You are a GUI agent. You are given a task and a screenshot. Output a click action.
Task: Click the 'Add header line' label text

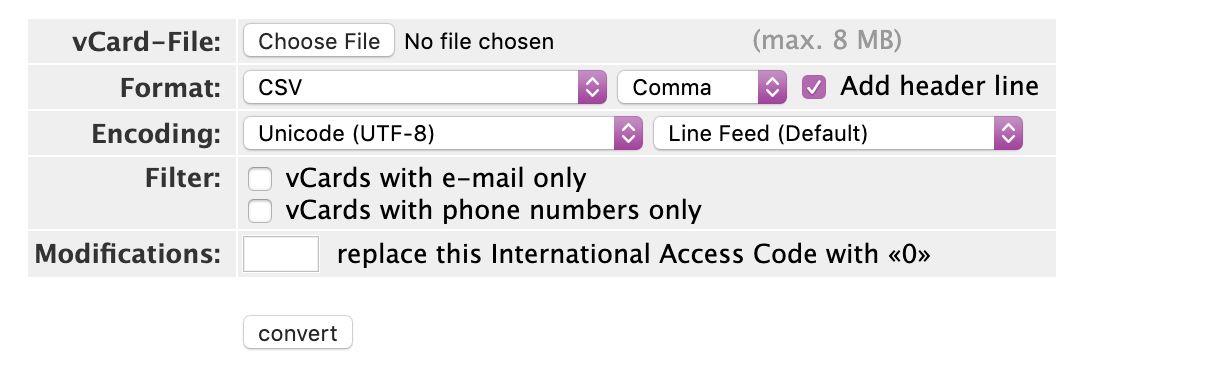pos(939,86)
